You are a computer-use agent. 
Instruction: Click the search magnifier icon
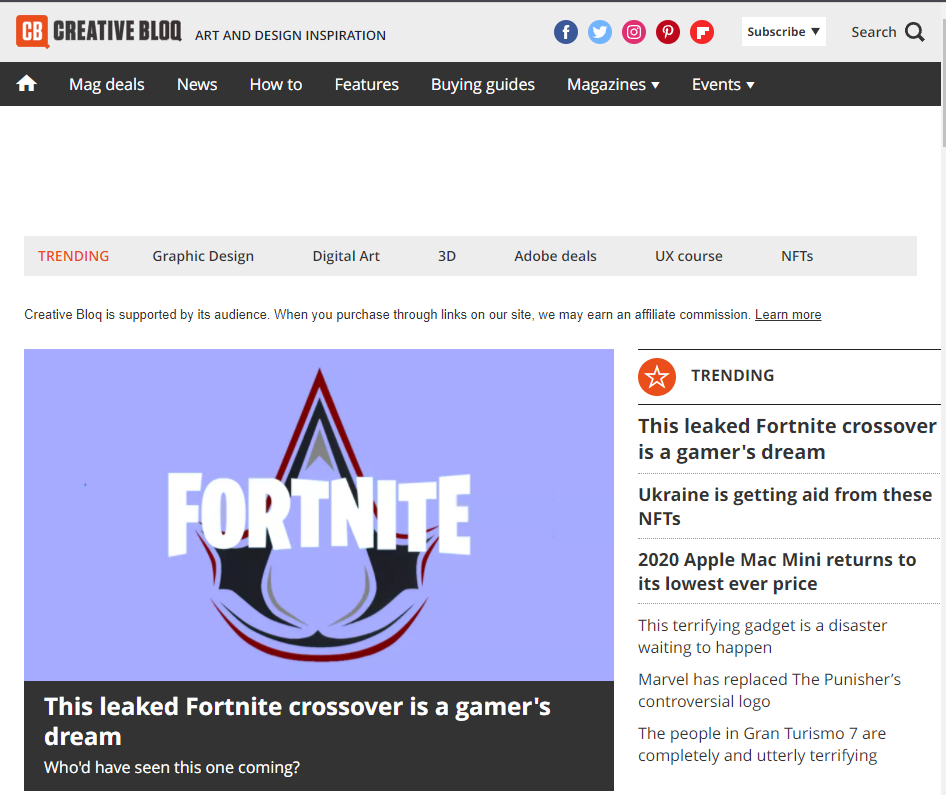915,32
